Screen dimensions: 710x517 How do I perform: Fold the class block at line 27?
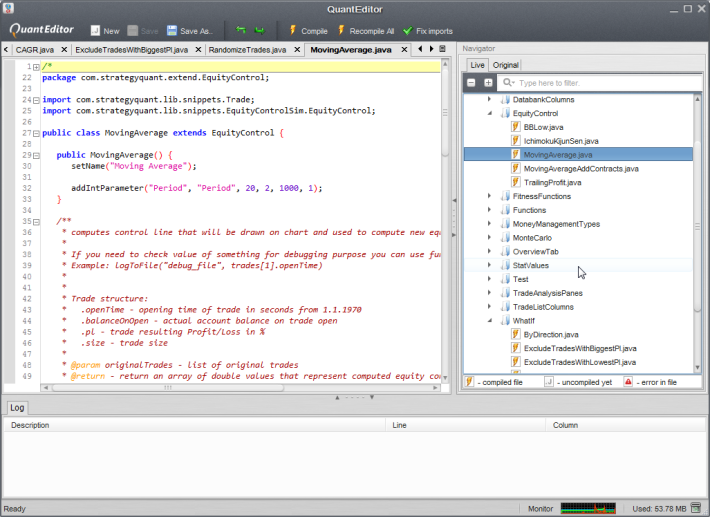36,133
